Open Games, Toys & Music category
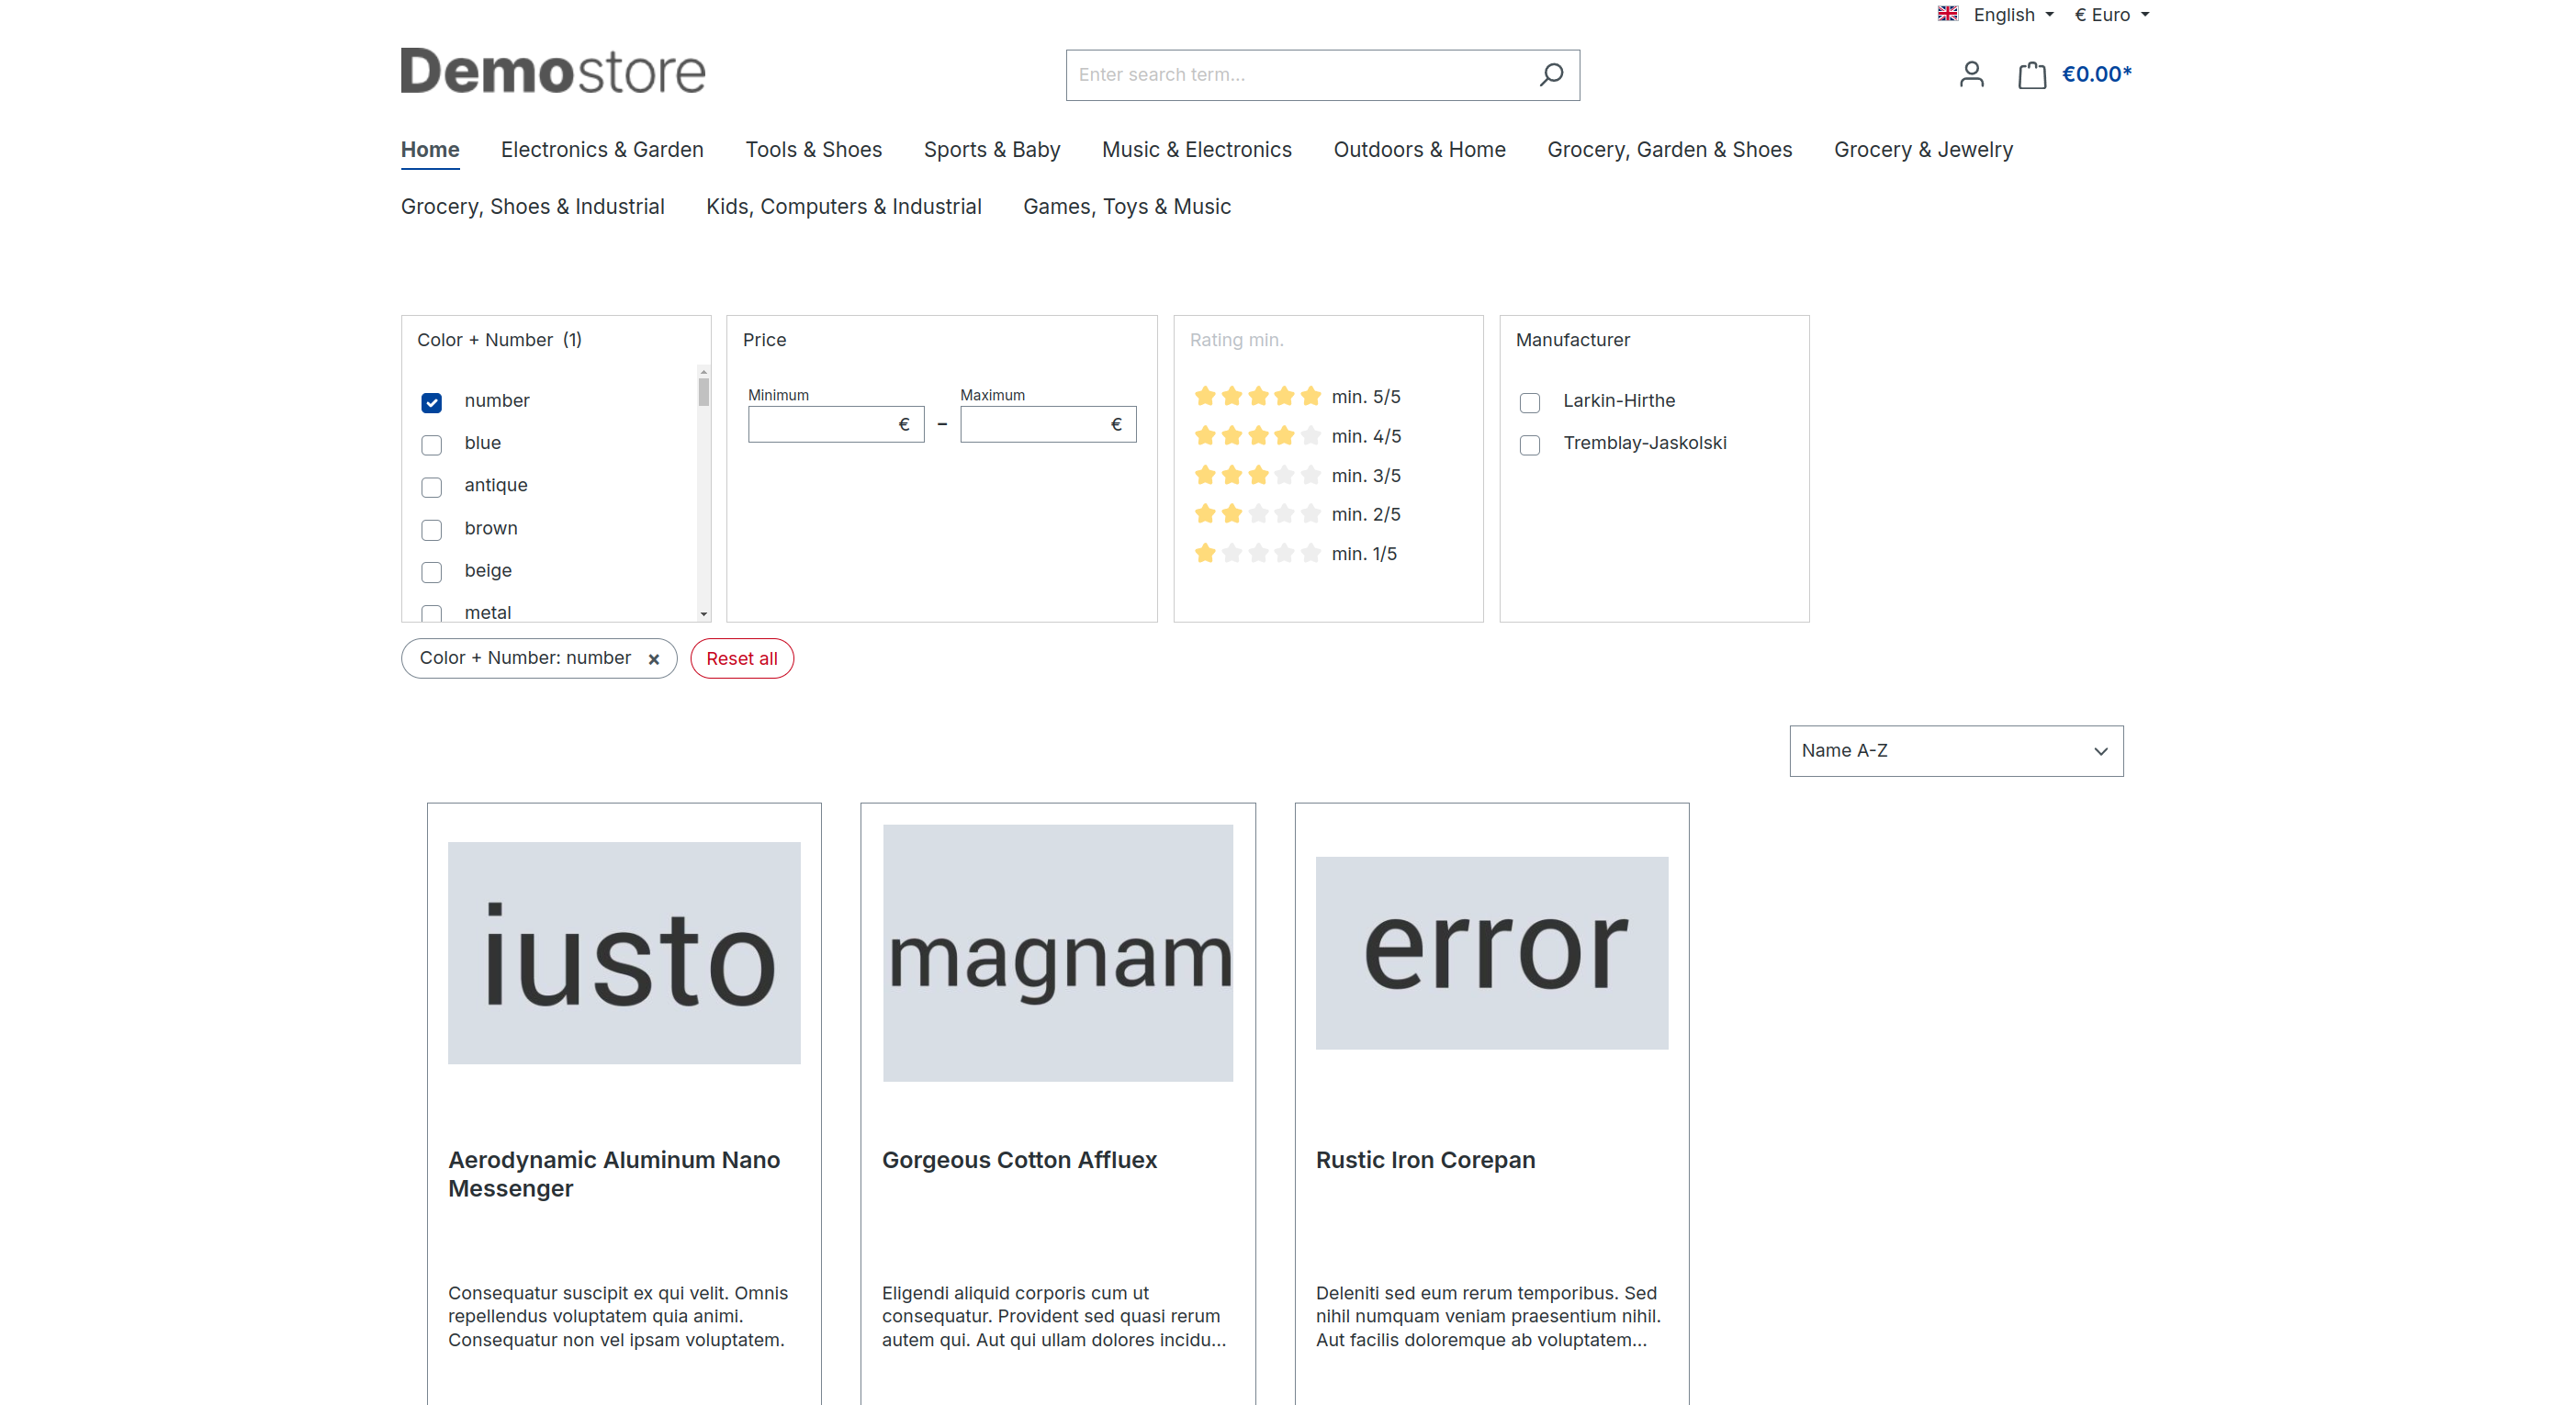Viewport: 2576px width, 1405px height. 1126,207
